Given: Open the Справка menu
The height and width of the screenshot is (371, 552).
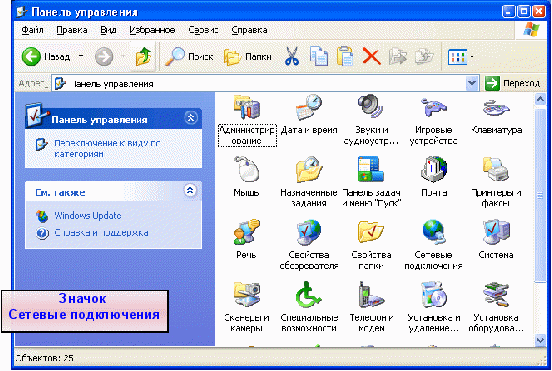Looking at the screenshot, I should click(x=249, y=30).
